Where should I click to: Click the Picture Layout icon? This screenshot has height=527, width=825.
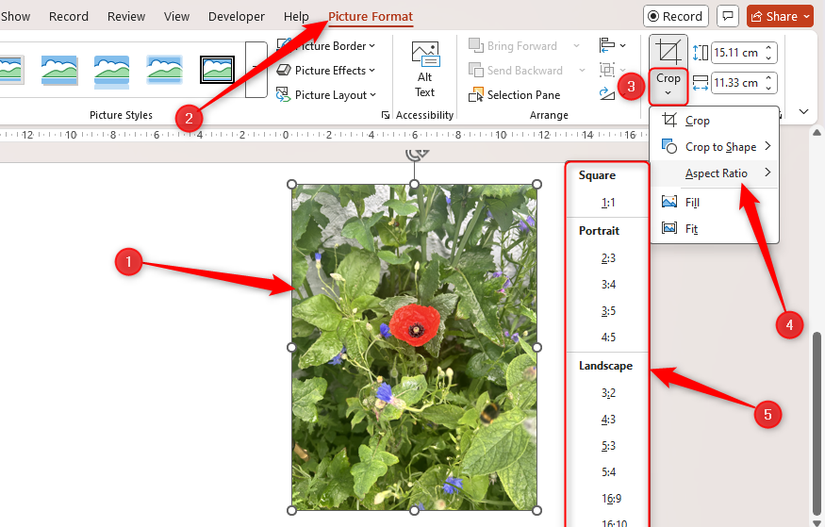[x=284, y=95]
